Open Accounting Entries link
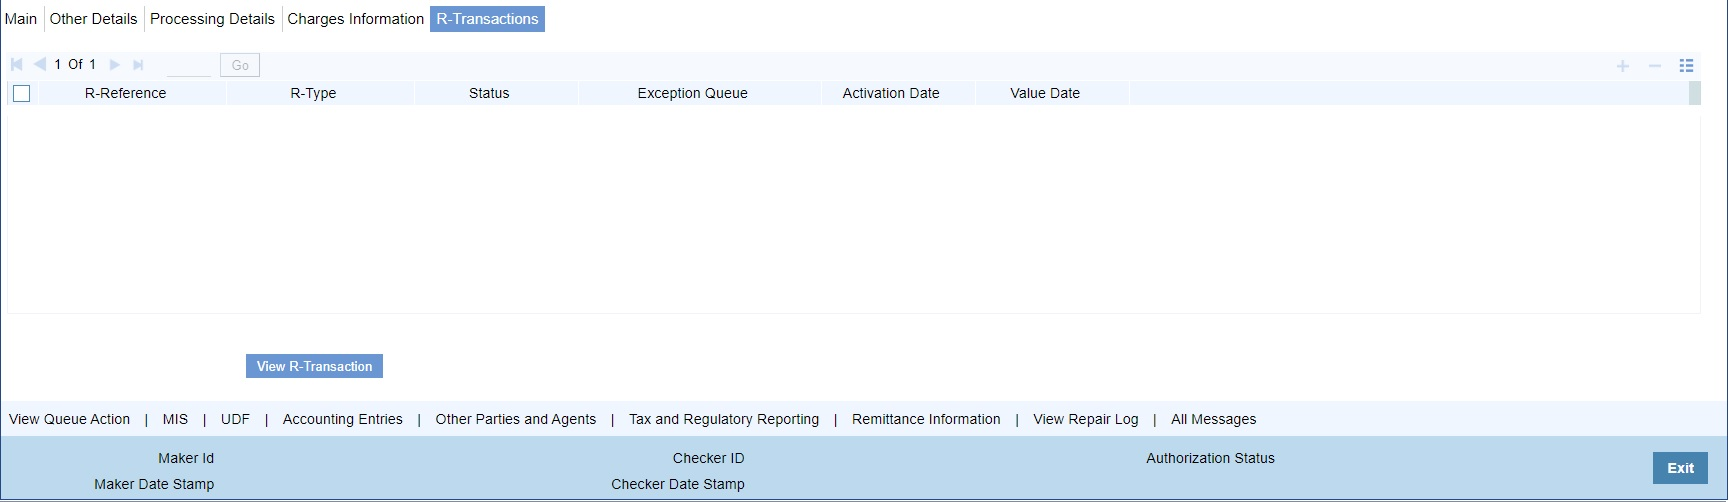 [x=343, y=420]
